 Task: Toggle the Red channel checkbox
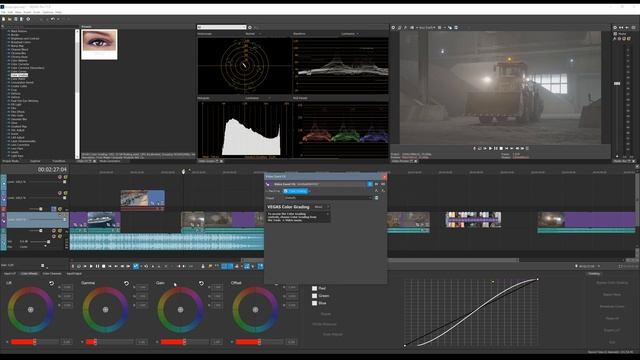pos(314,288)
